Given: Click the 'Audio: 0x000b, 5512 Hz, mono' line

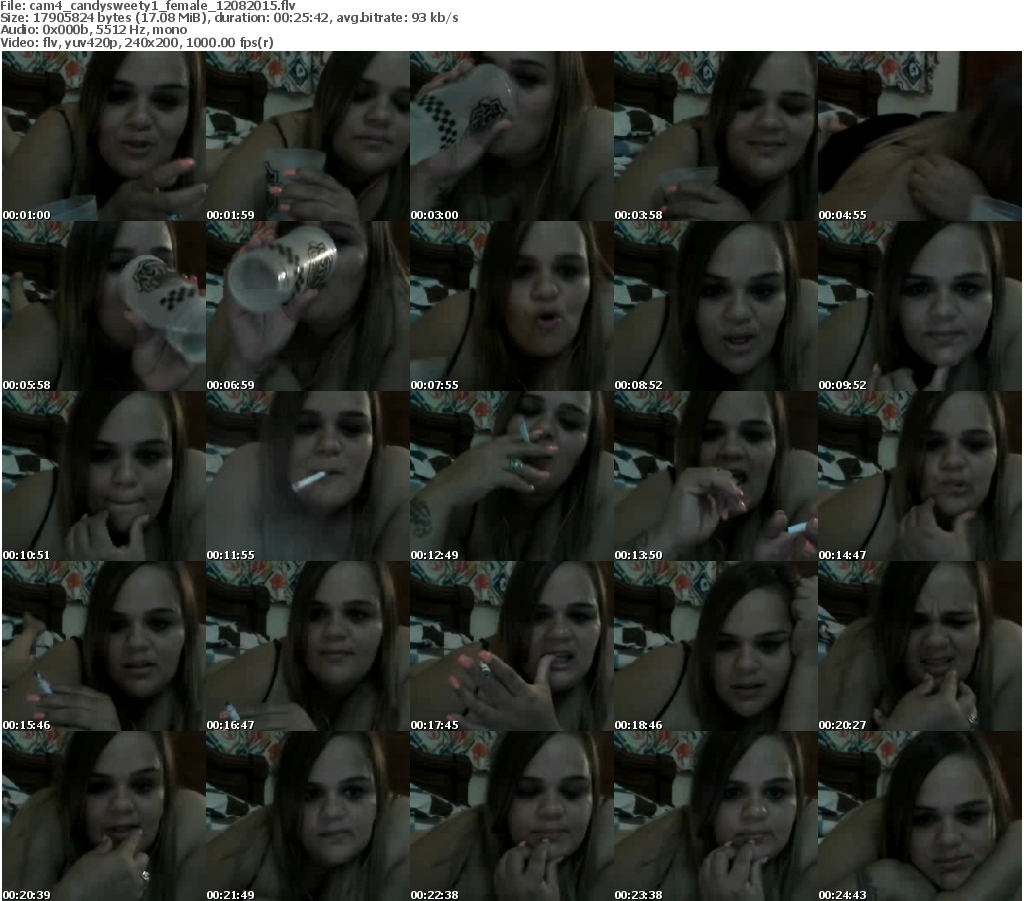Looking at the screenshot, I should pyautogui.click(x=93, y=30).
